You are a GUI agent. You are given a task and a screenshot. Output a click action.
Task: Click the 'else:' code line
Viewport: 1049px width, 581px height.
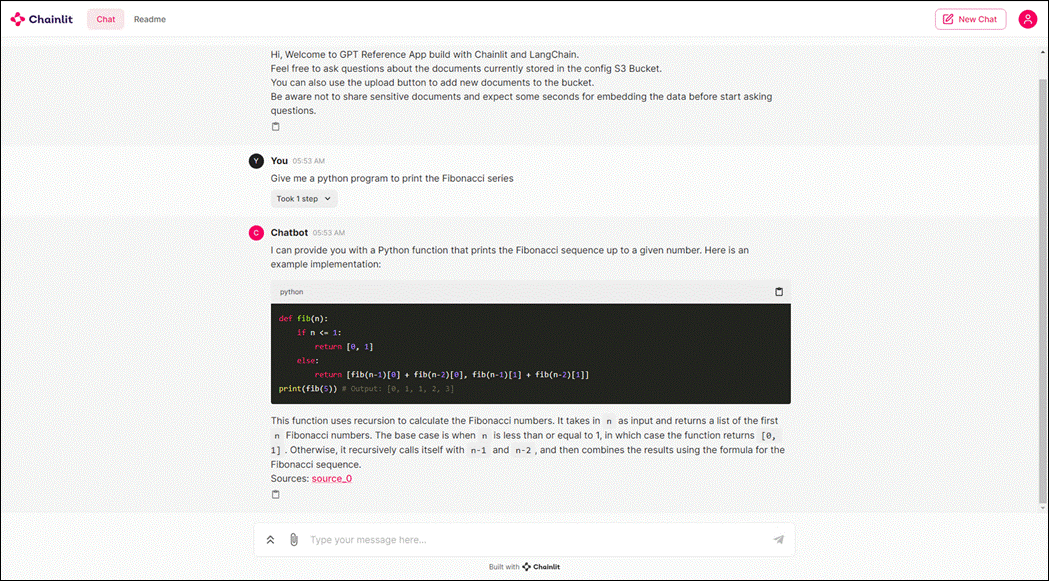(x=306, y=361)
